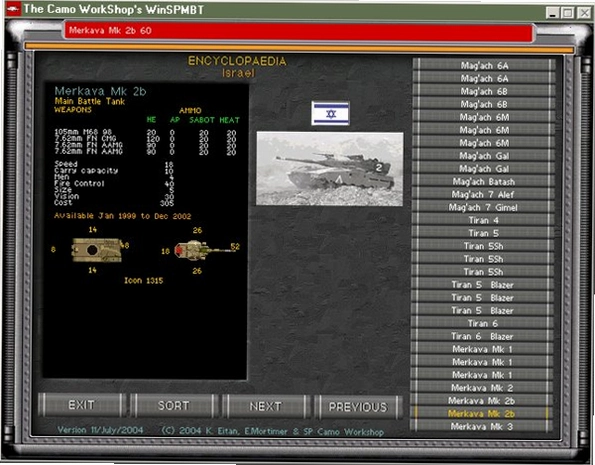Click the 105mm M68 98 weapon line

pyautogui.click(x=83, y=132)
